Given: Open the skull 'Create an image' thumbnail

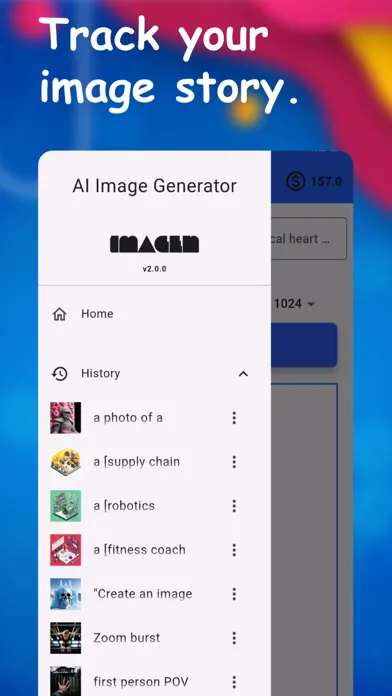Looking at the screenshot, I should point(65,594).
